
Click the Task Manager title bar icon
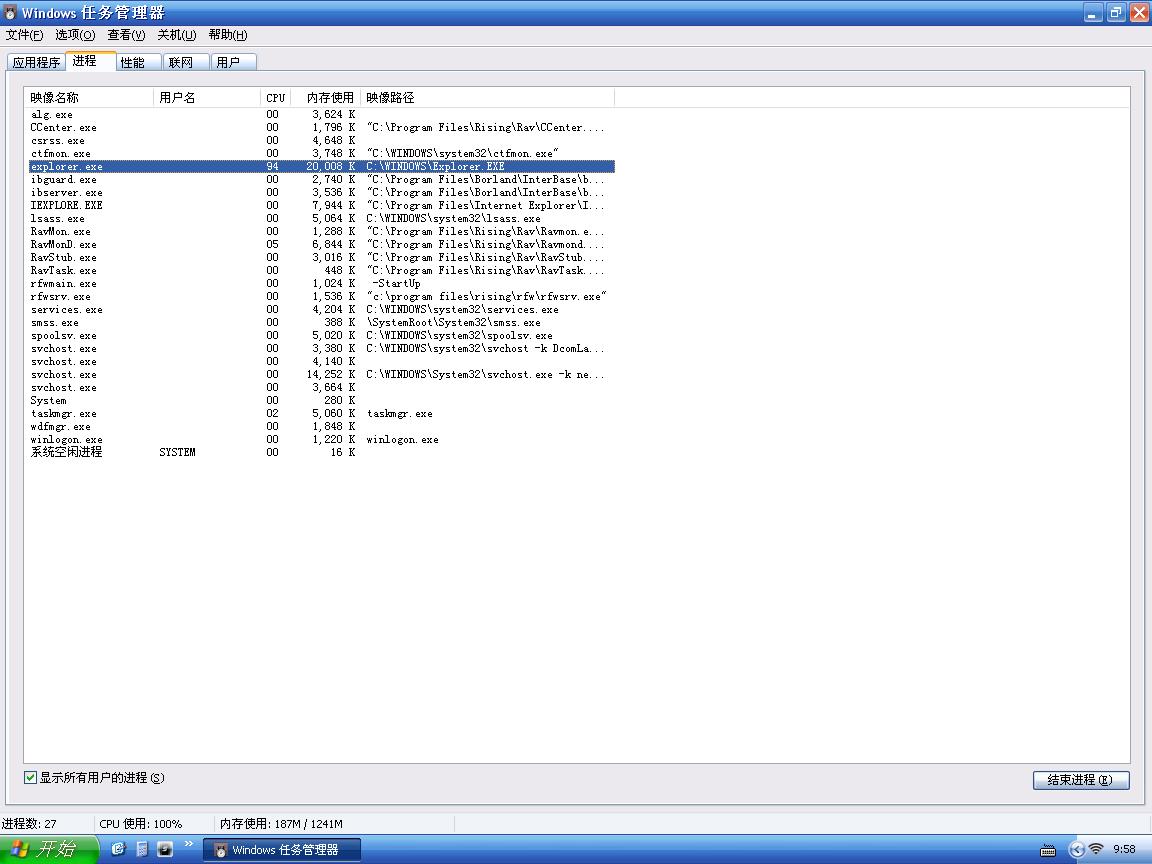(x=10, y=12)
